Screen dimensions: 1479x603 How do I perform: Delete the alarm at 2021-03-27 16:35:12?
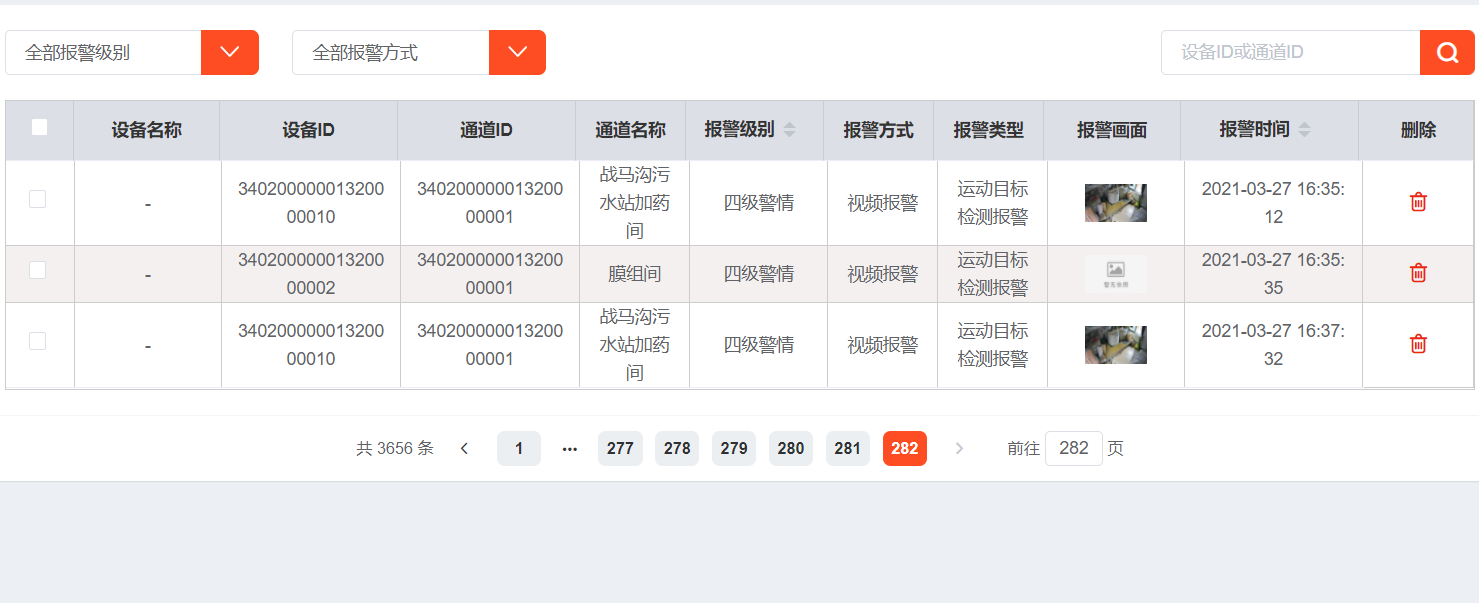click(x=1418, y=202)
